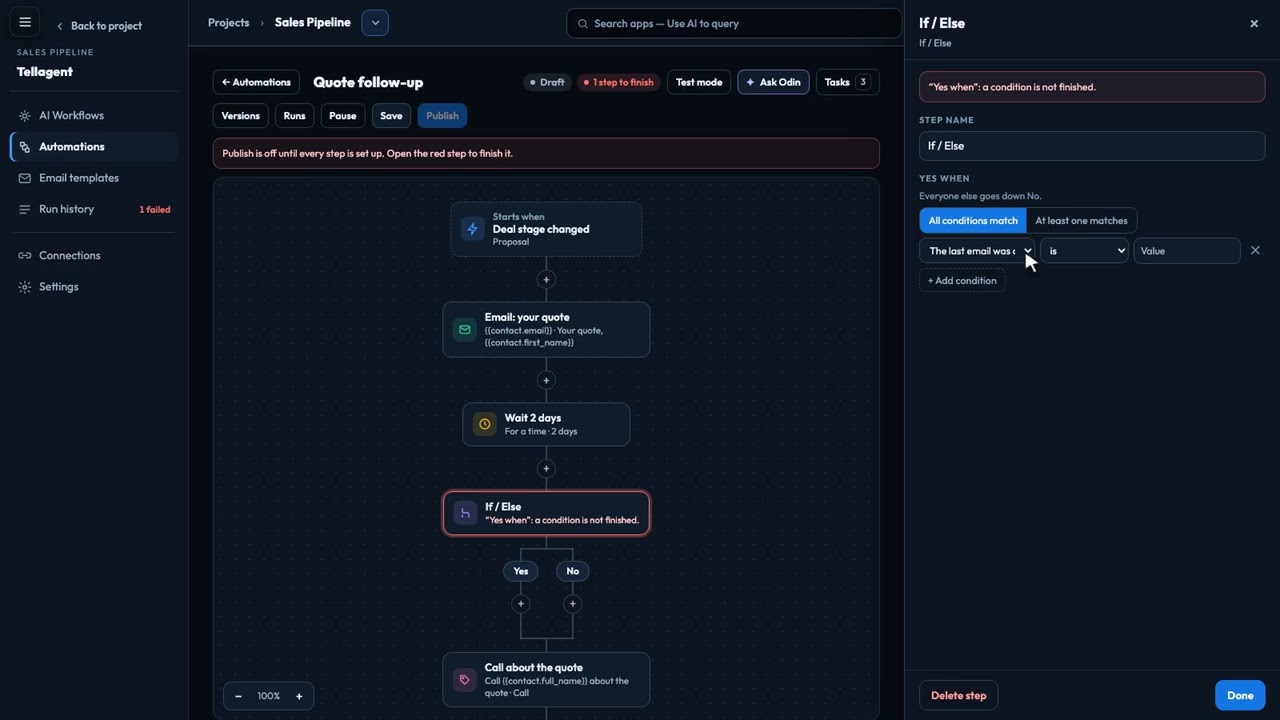This screenshot has width=1280, height=720.
Task: Click the Settings gear icon
Action: coord(25,287)
